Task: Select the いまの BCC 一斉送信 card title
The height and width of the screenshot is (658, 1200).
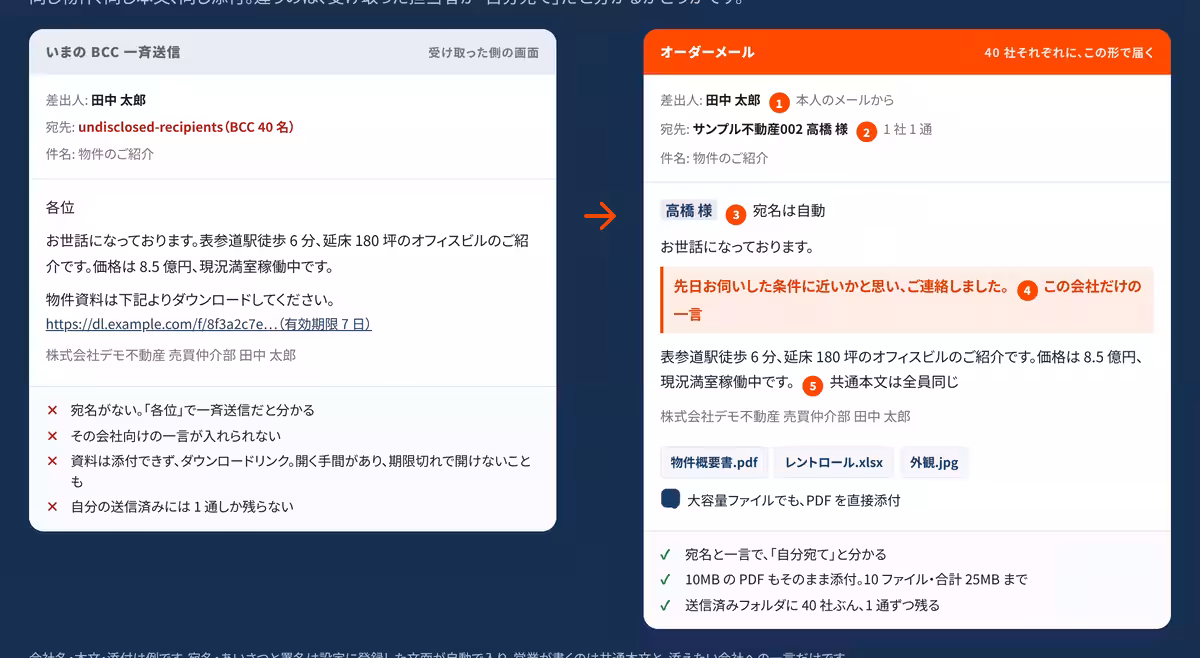Action: 113,51
